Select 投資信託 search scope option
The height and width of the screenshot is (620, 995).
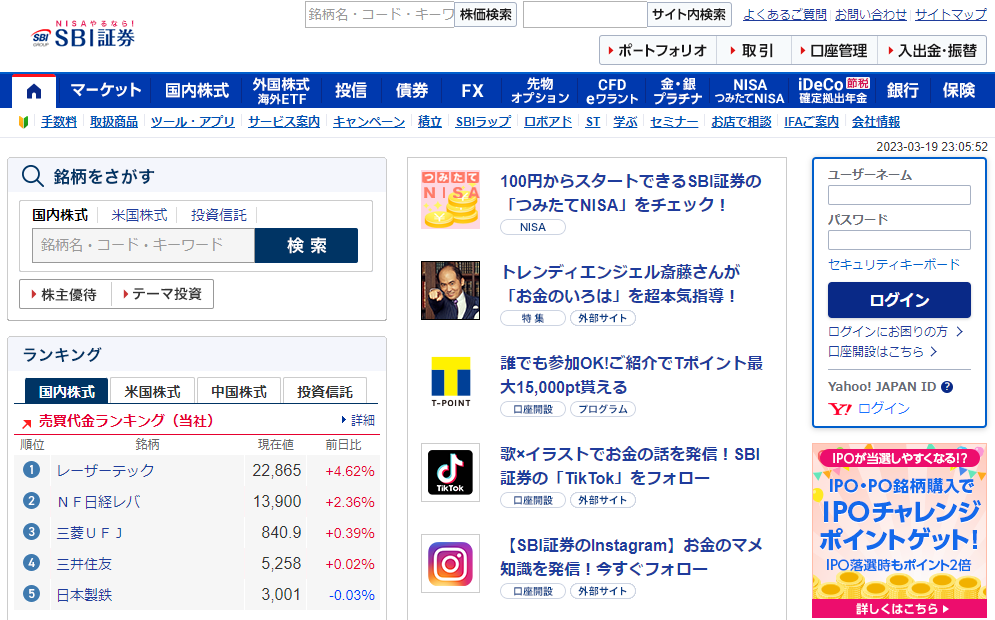pyautogui.click(x=218, y=215)
